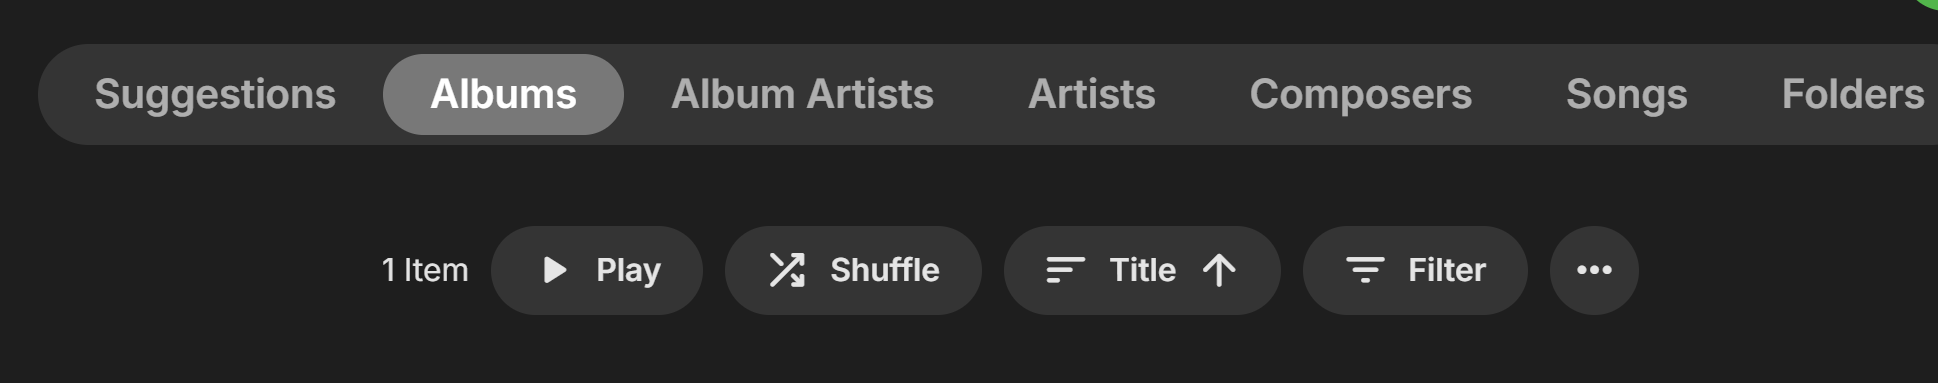Click the play triangle icon

tap(555, 270)
